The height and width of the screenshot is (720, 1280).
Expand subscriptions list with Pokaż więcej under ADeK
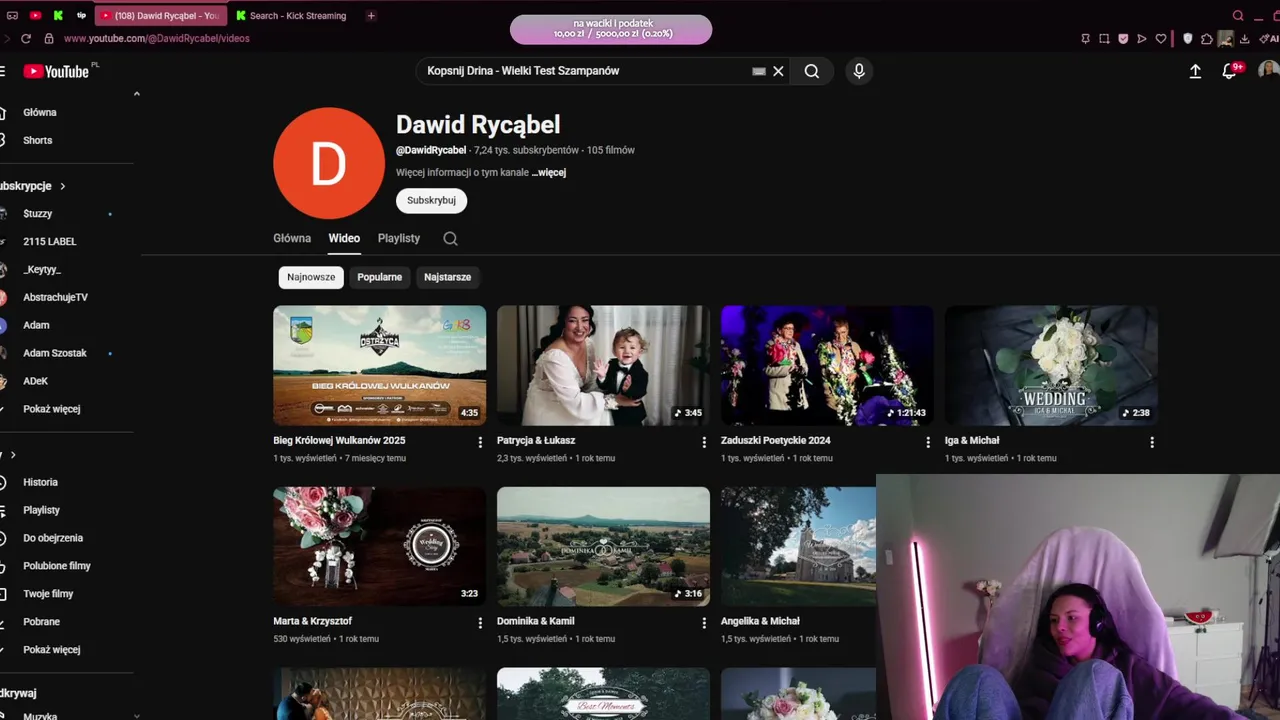coord(52,409)
